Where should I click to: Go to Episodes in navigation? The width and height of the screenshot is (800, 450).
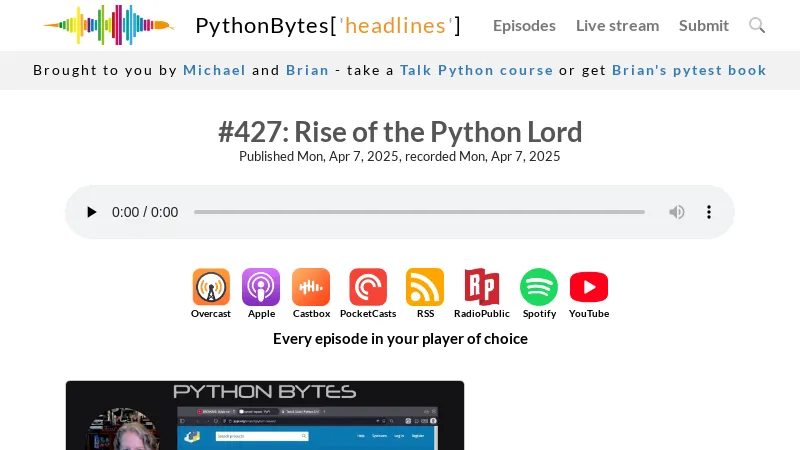click(x=524, y=25)
